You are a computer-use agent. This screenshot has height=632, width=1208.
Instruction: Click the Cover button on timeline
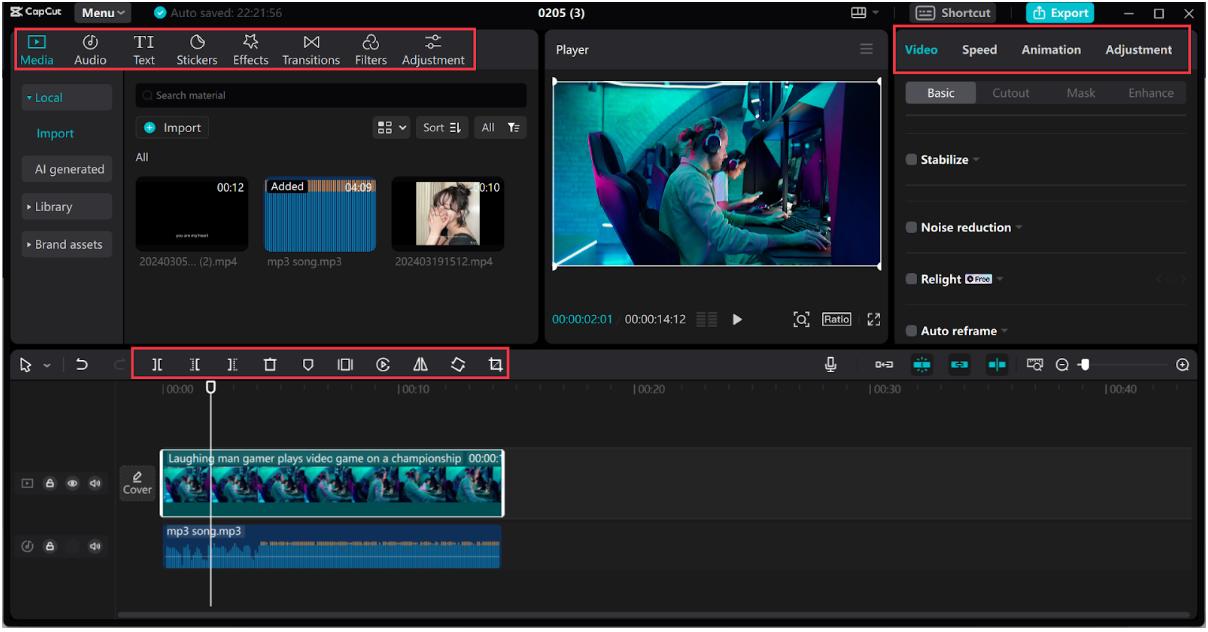tap(137, 483)
